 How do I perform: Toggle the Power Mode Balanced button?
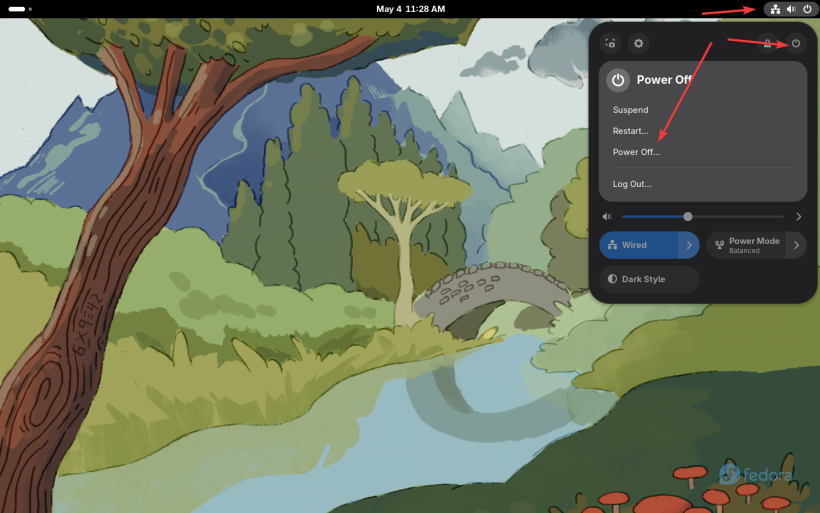pyautogui.click(x=746, y=245)
